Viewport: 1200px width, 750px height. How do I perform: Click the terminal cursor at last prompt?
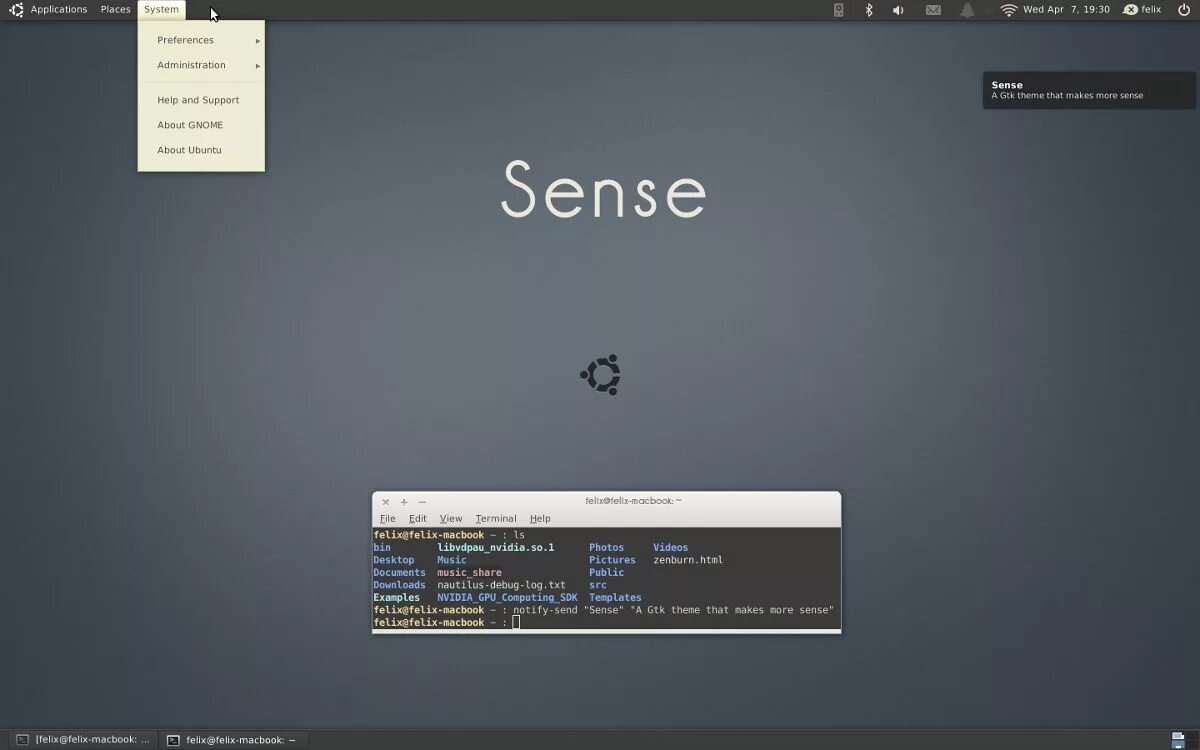[x=516, y=623]
